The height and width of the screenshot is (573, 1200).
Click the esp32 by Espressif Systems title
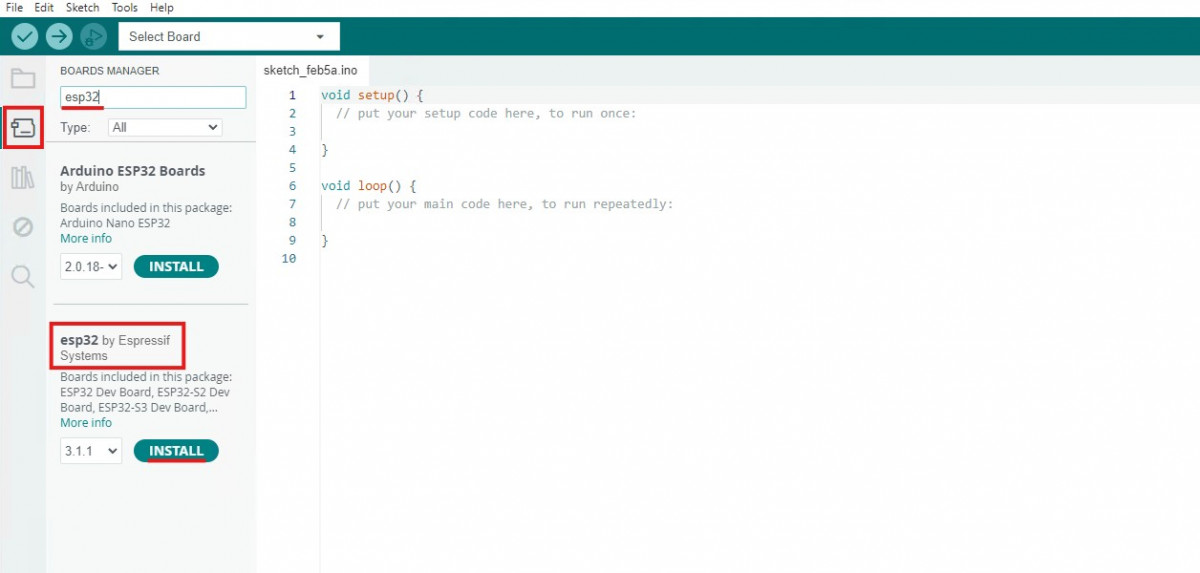pos(115,348)
